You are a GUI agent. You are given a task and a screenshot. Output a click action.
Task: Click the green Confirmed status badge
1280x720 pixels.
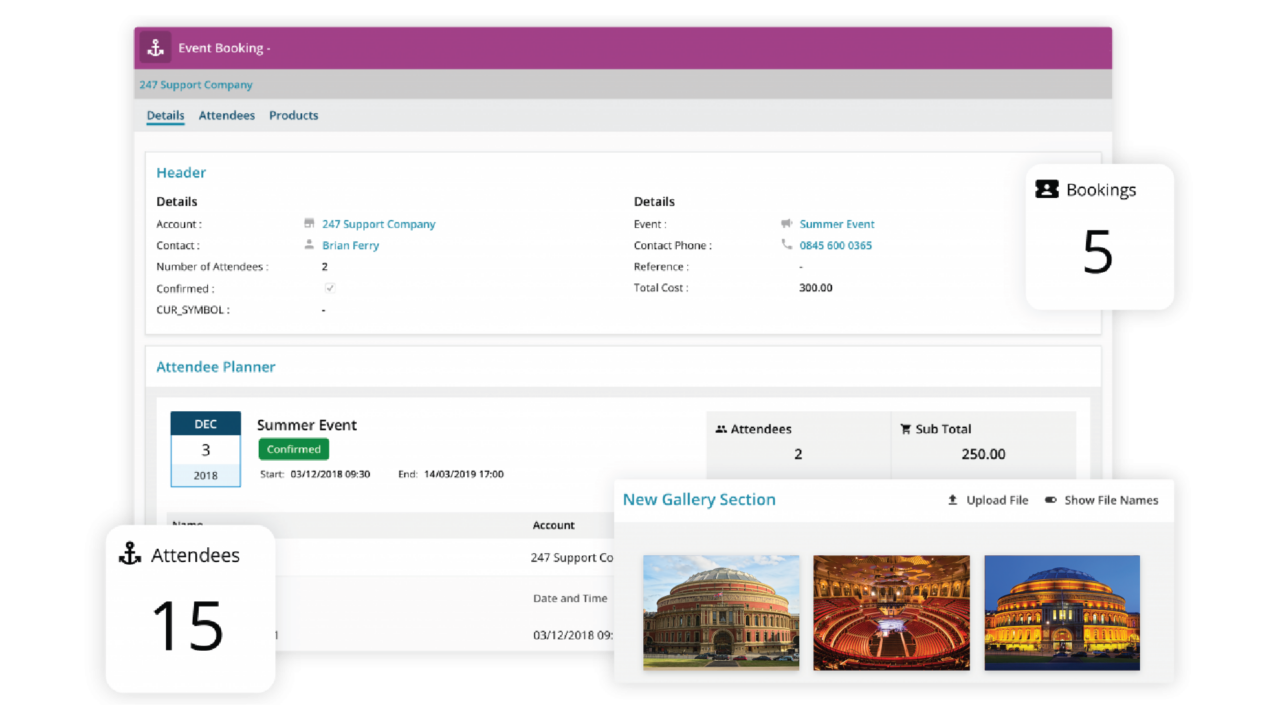[x=293, y=449]
